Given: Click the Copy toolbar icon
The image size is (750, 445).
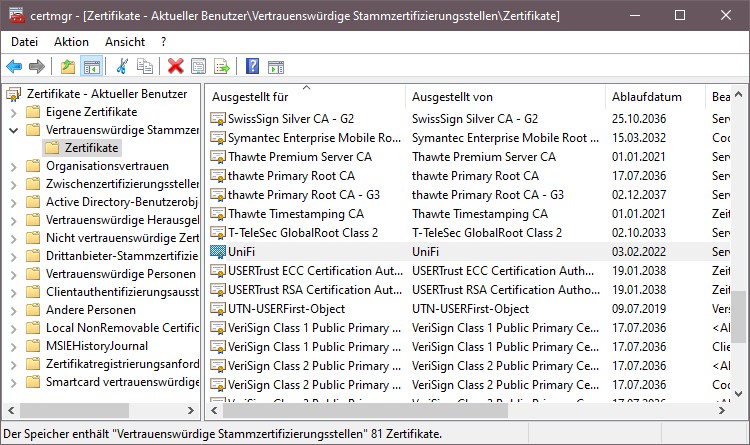Looking at the screenshot, I should tap(144, 66).
